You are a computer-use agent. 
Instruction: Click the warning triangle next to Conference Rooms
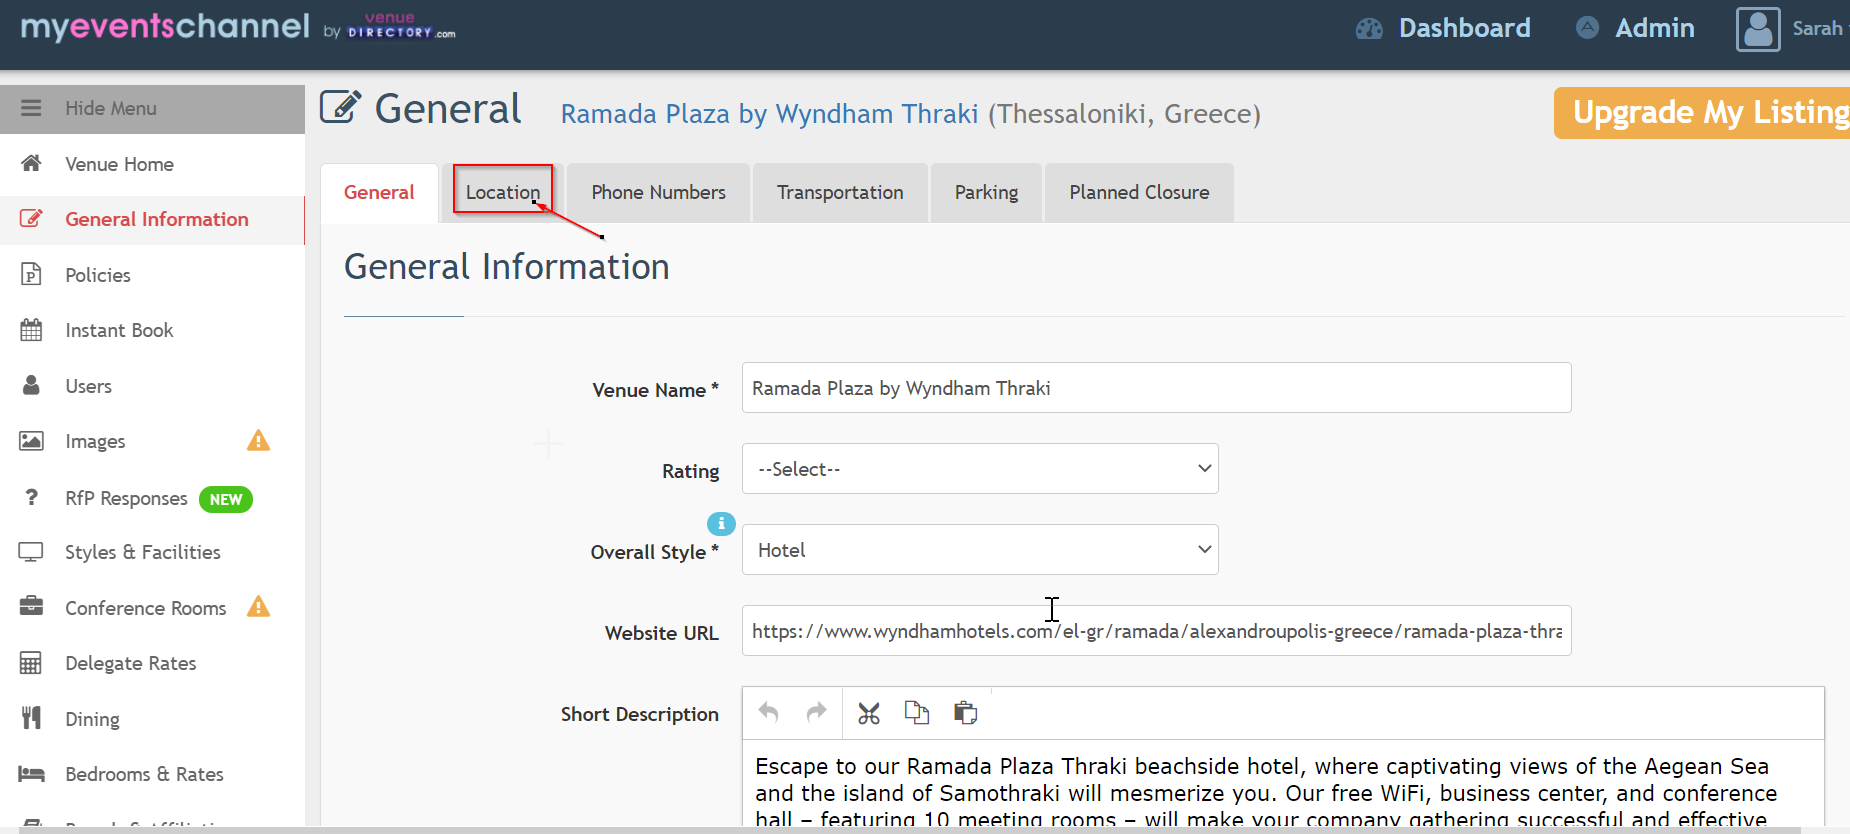258,606
